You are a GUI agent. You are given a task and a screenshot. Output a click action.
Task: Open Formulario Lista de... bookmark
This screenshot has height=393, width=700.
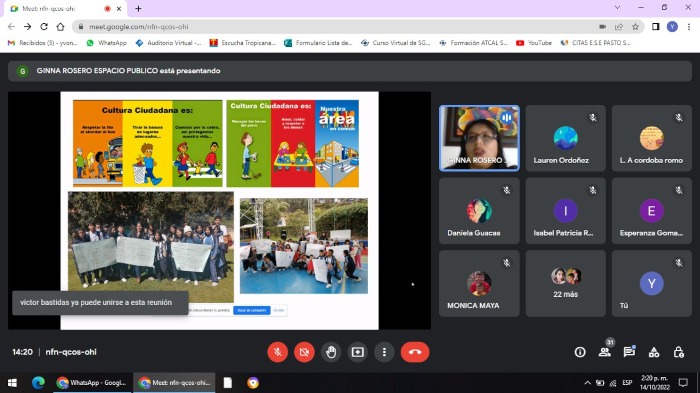coord(318,43)
